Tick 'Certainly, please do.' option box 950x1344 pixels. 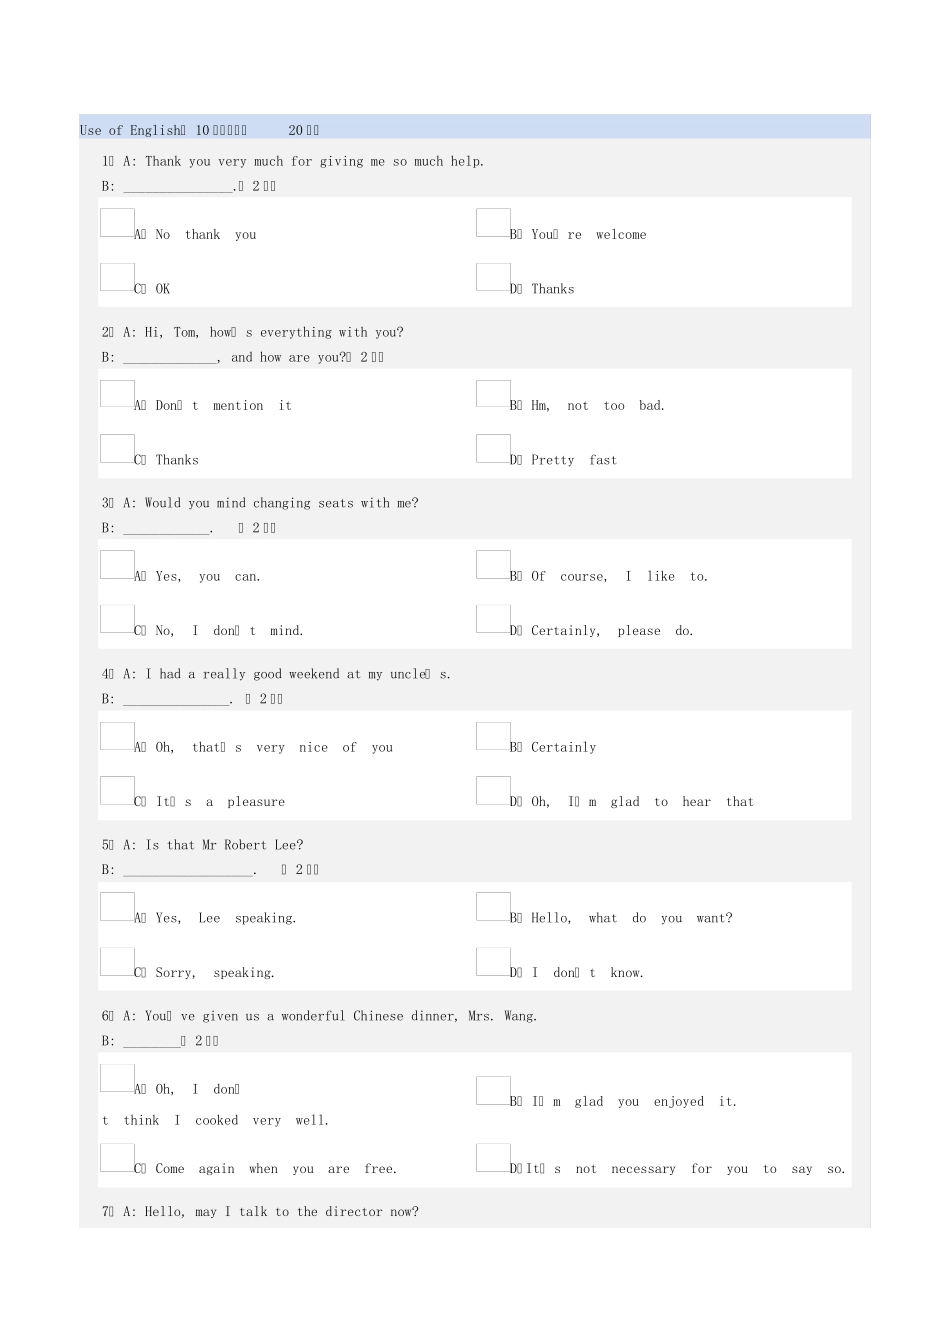tap(493, 620)
